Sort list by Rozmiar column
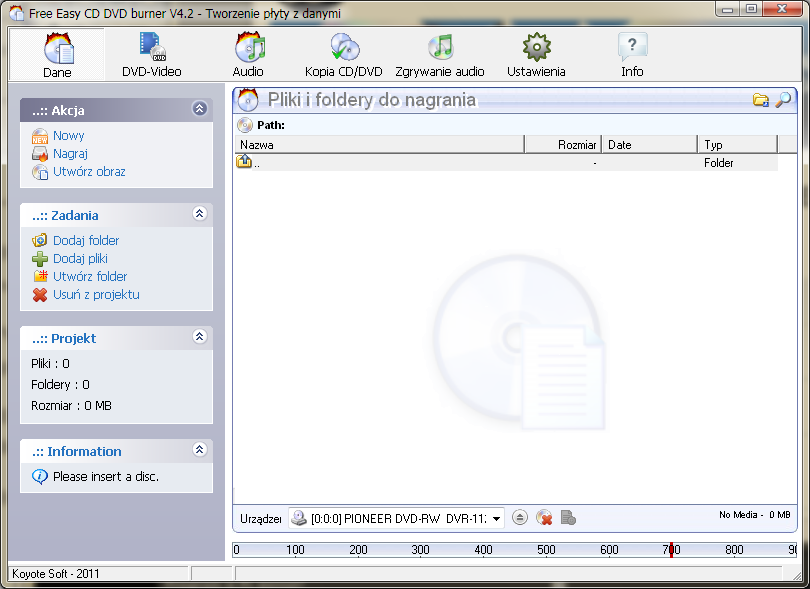 [x=563, y=145]
